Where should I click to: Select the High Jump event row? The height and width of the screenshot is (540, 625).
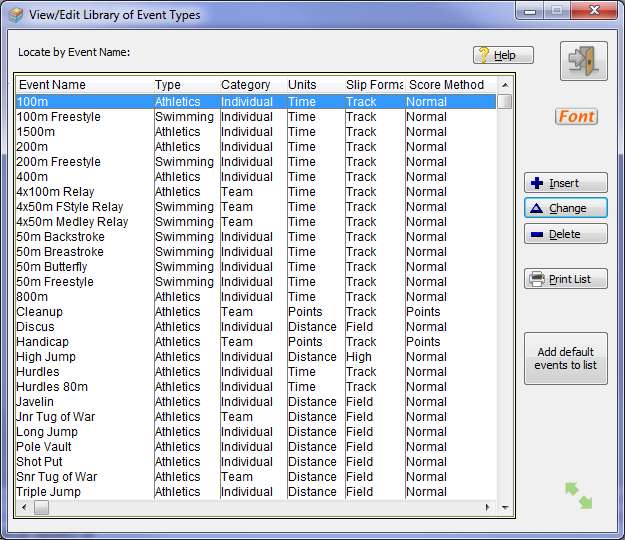(45, 357)
